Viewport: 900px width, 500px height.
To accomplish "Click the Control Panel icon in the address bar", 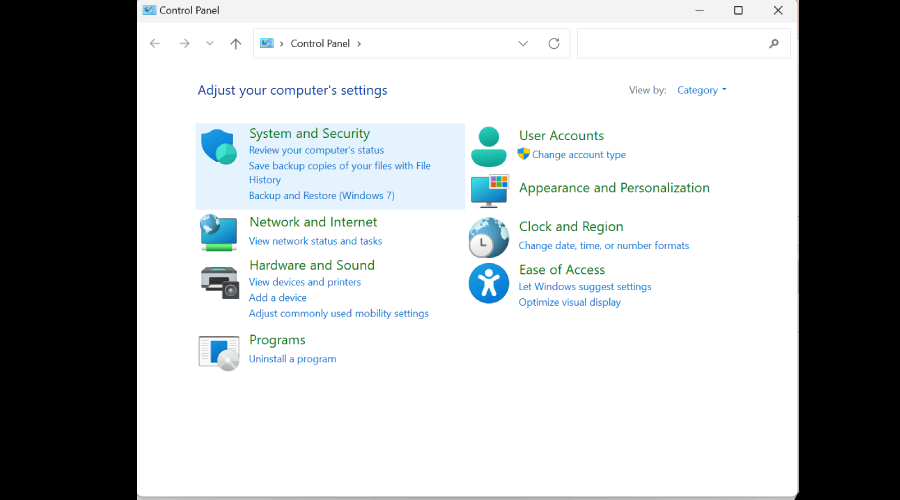I will pos(267,43).
